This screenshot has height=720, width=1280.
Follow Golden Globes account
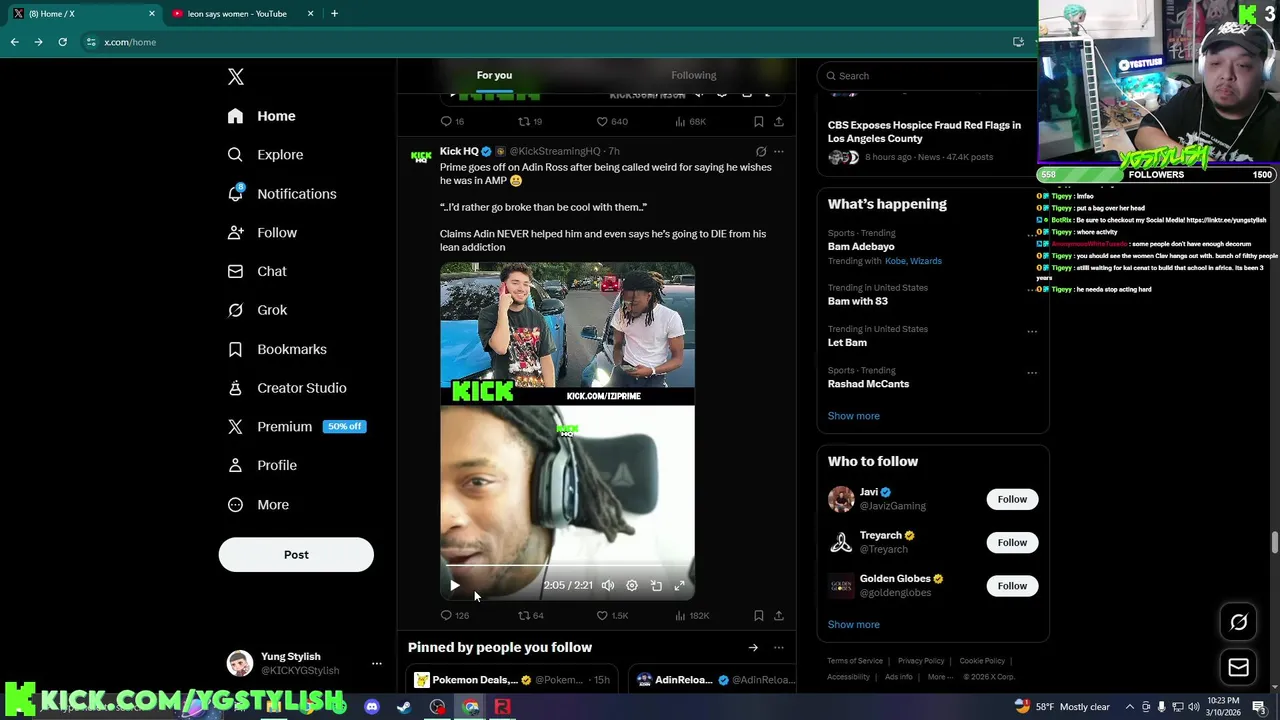click(1012, 586)
